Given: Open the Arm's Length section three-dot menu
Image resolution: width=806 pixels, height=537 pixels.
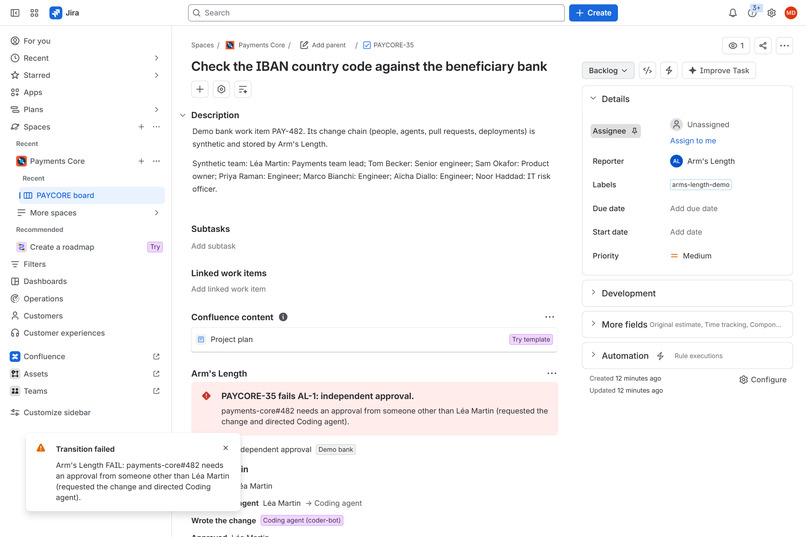Looking at the screenshot, I should [x=552, y=374].
